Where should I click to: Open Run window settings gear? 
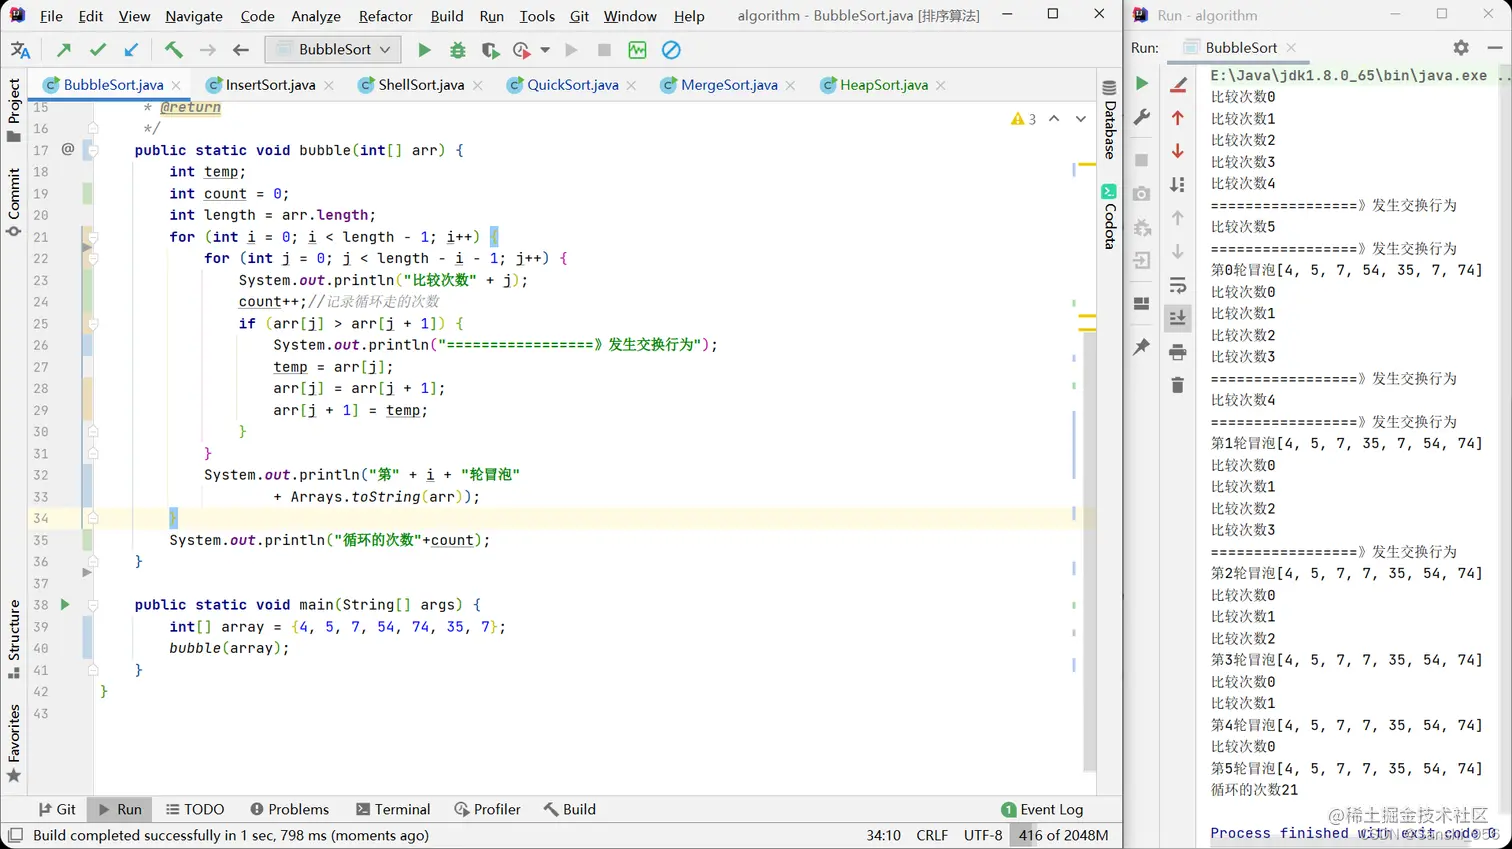coord(1461,47)
